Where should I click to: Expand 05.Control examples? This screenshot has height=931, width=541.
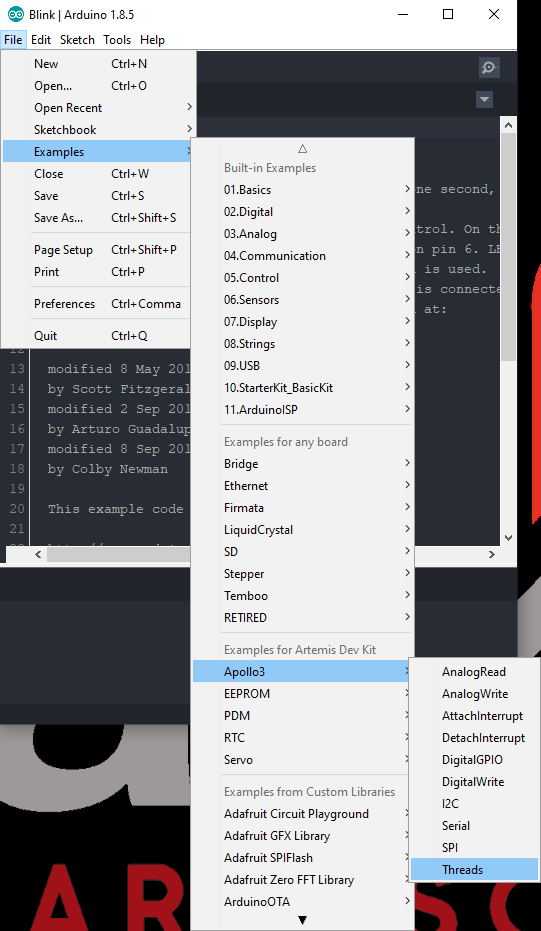[302, 278]
